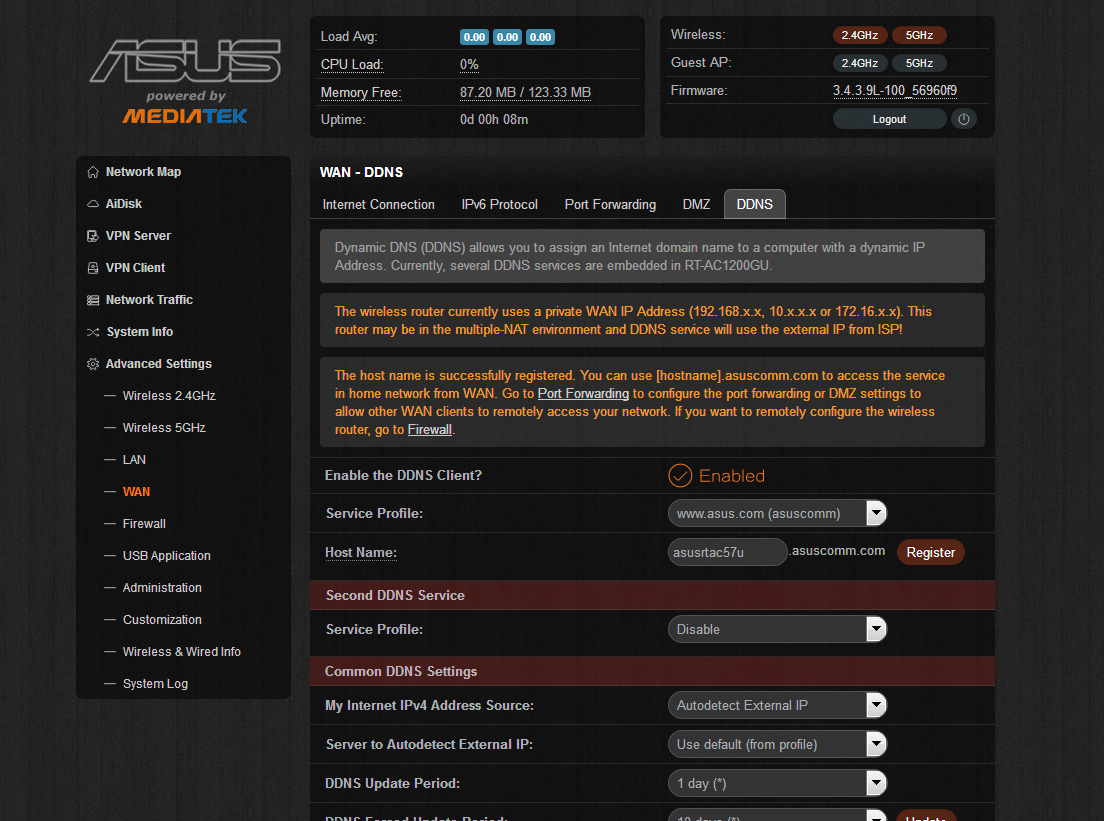Image resolution: width=1104 pixels, height=821 pixels.
Task: Open the first Service Profile dropdown
Action: (x=777, y=513)
